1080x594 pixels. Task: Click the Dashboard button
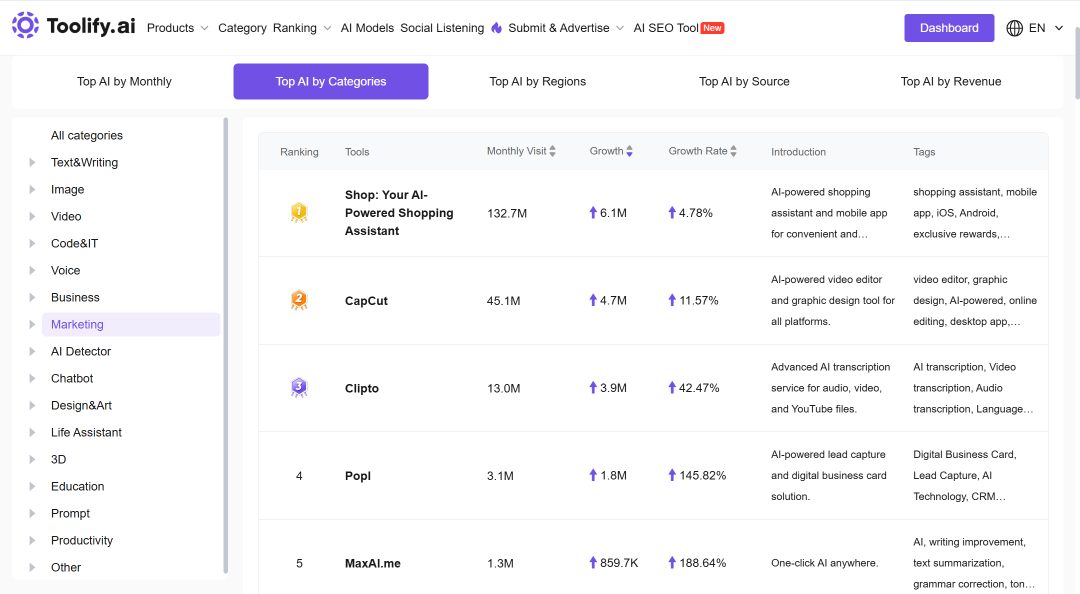[949, 28]
